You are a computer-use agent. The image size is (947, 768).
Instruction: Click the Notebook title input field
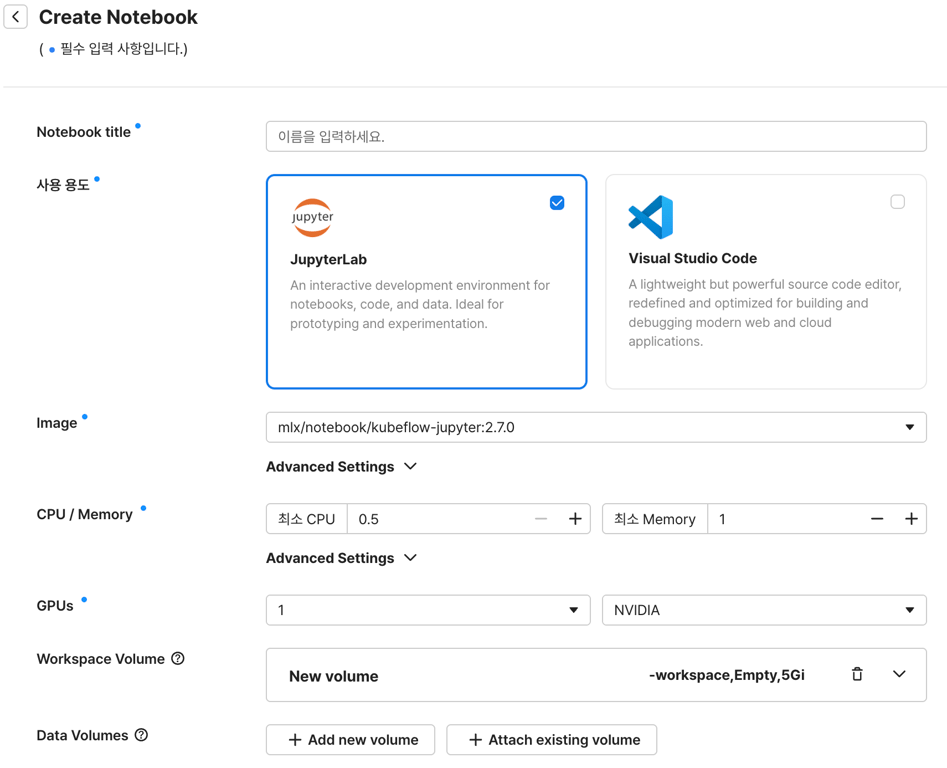tap(596, 136)
